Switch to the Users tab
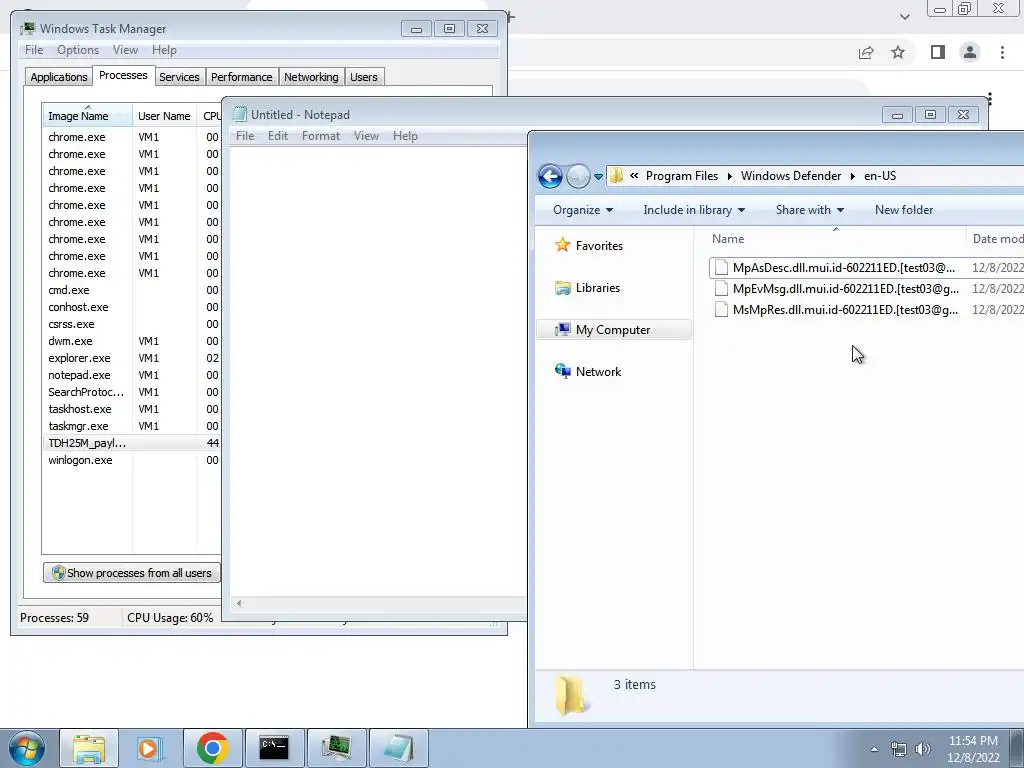 click(x=364, y=77)
